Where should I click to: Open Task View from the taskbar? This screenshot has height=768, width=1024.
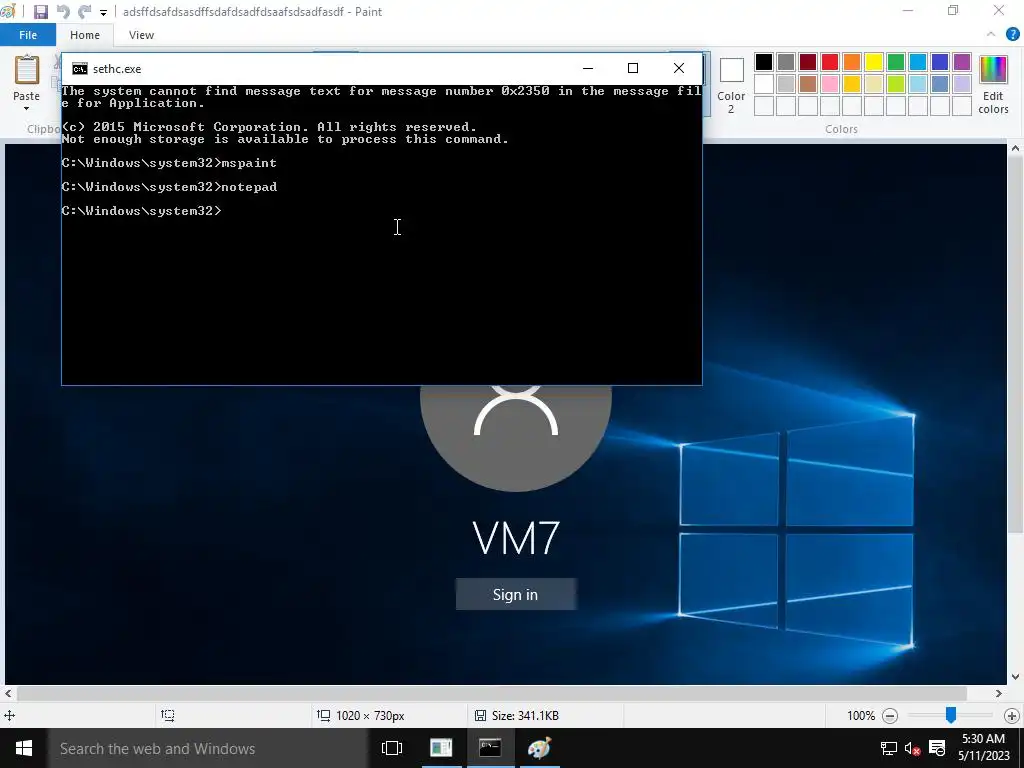tap(392, 748)
